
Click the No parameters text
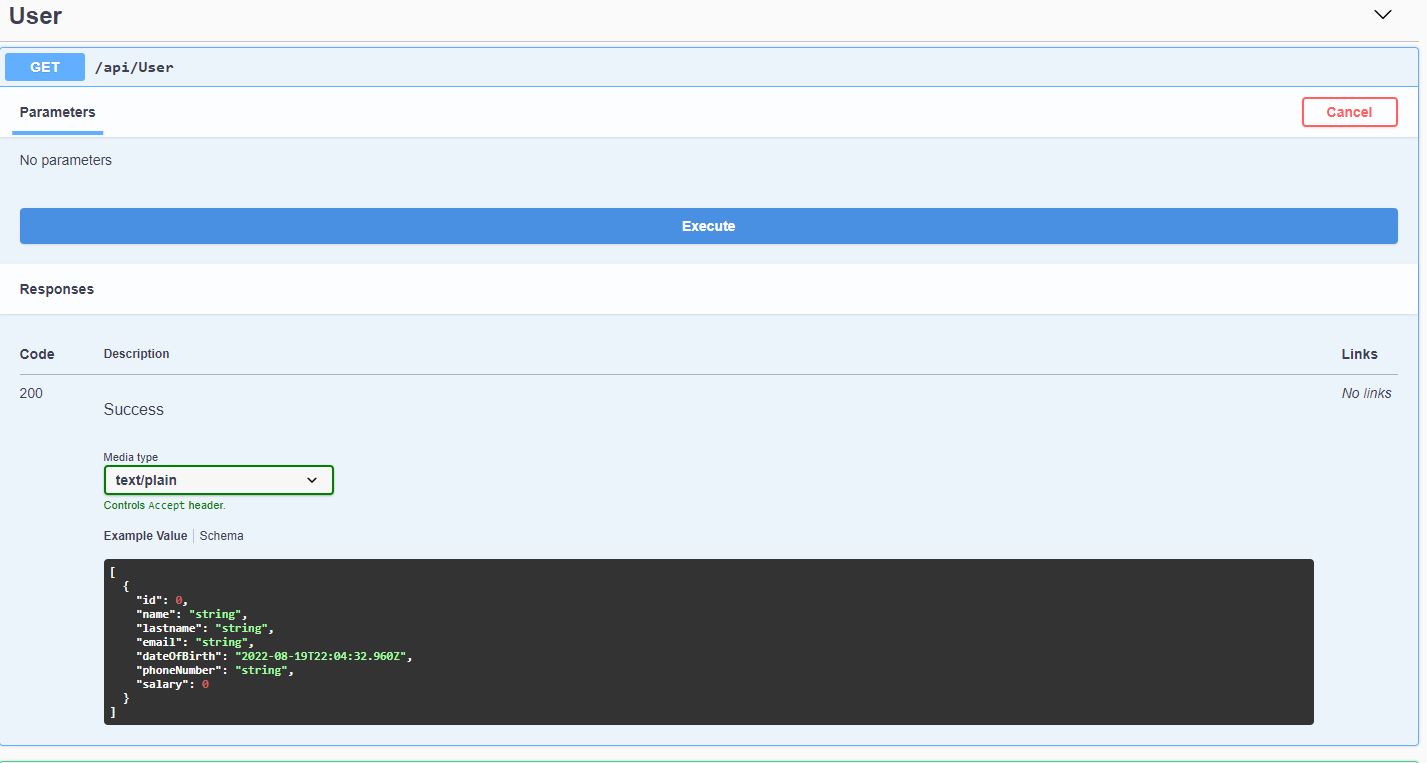tap(66, 159)
